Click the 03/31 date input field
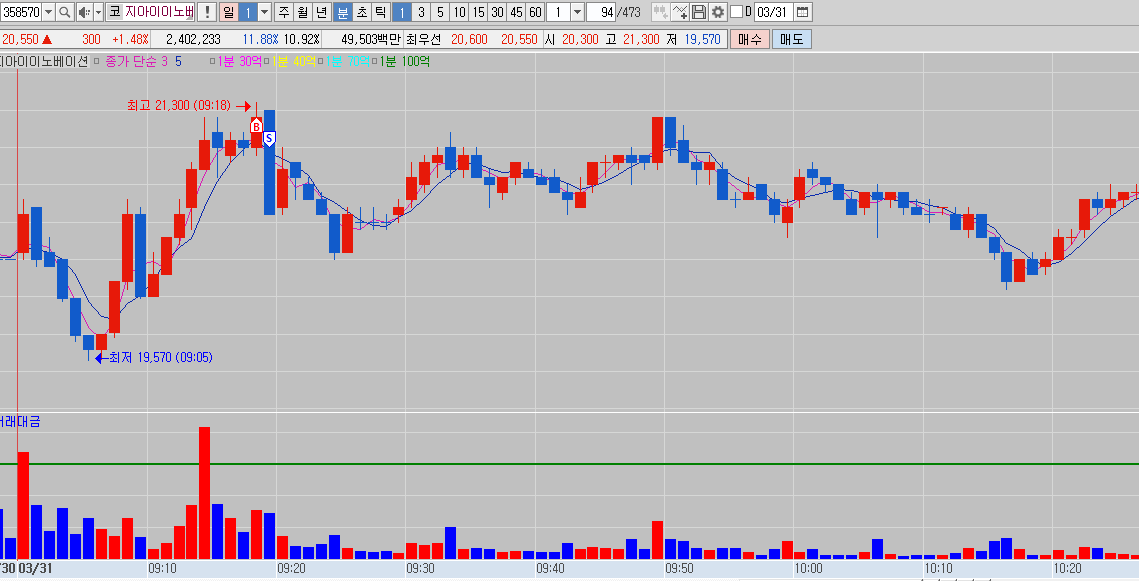The height and width of the screenshot is (581, 1139). pyautogui.click(x=772, y=12)
